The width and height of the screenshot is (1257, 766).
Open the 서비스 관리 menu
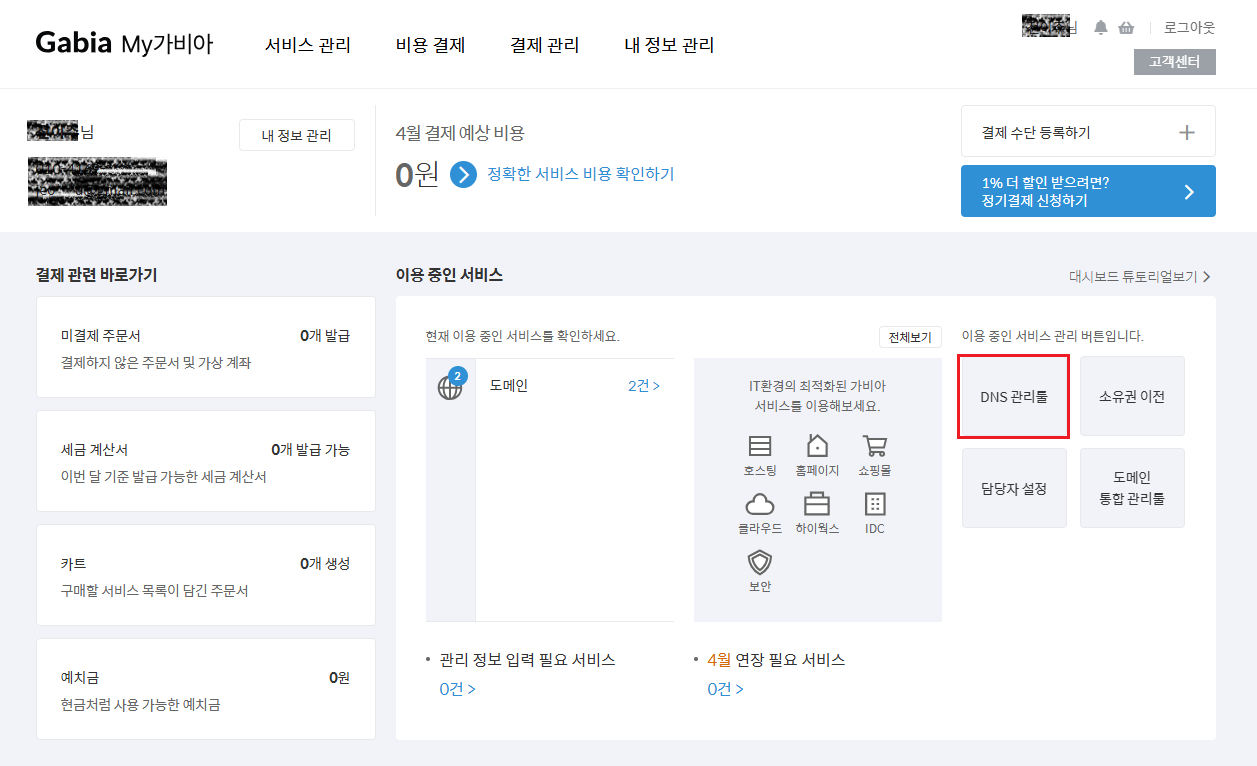(308, 45)
